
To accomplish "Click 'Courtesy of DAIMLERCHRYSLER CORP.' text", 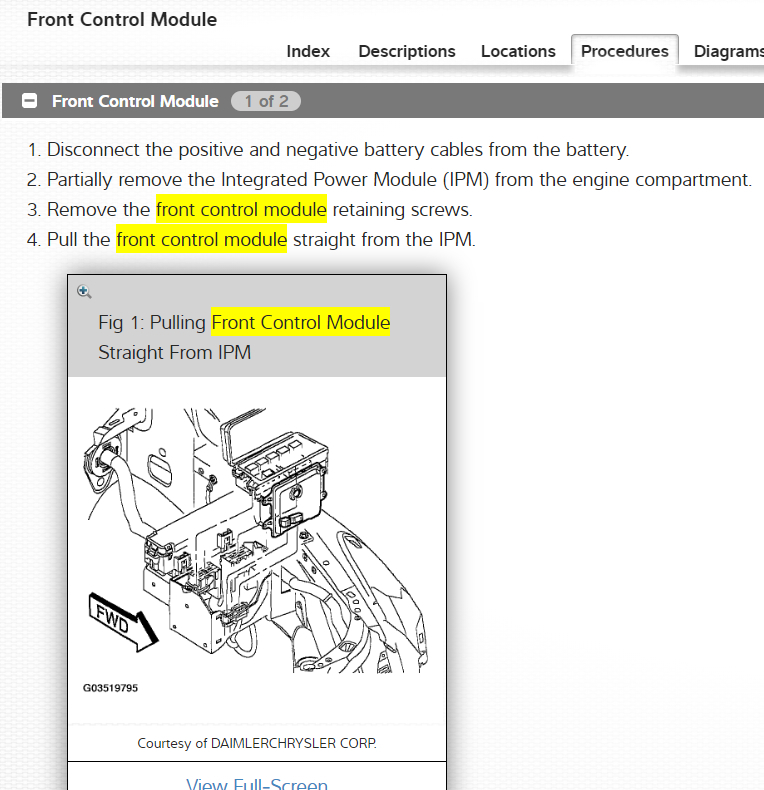I will click(x=257, y=743).
